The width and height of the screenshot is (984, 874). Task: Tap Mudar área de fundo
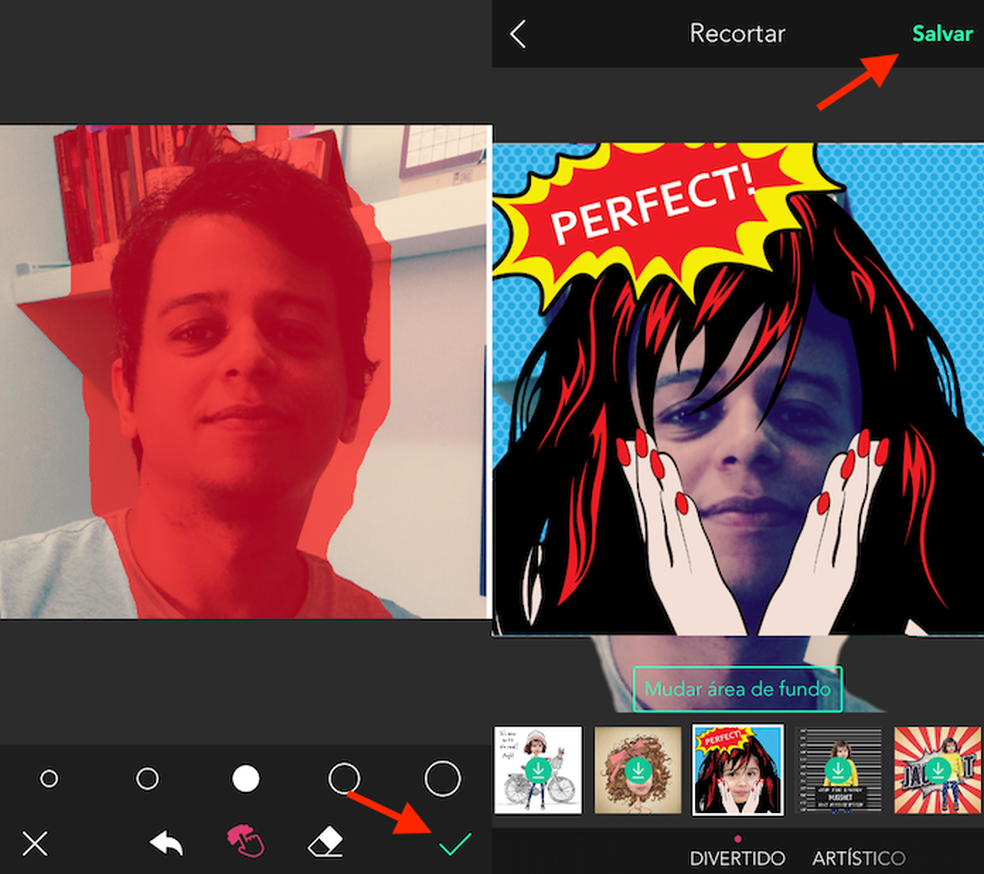[x=737, y=689]
